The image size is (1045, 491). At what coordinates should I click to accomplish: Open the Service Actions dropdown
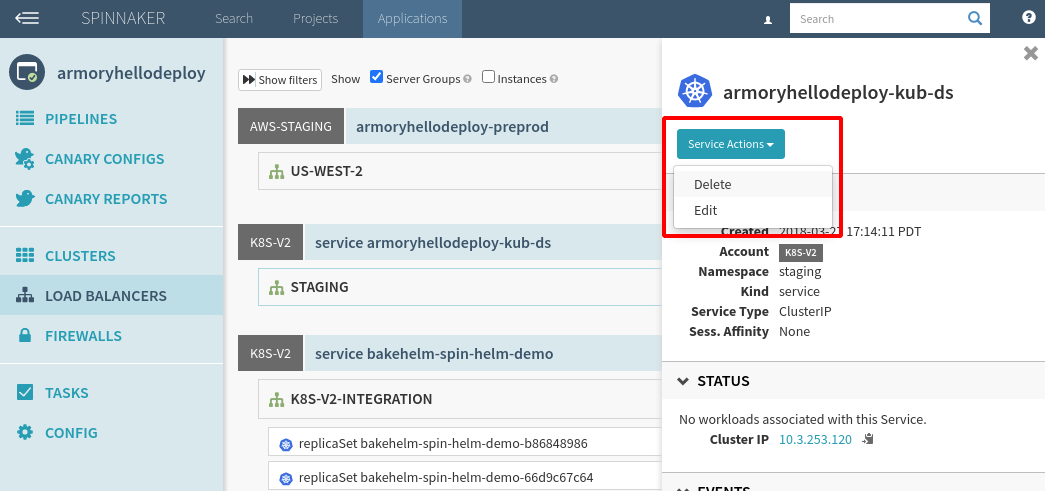[730, 144]
